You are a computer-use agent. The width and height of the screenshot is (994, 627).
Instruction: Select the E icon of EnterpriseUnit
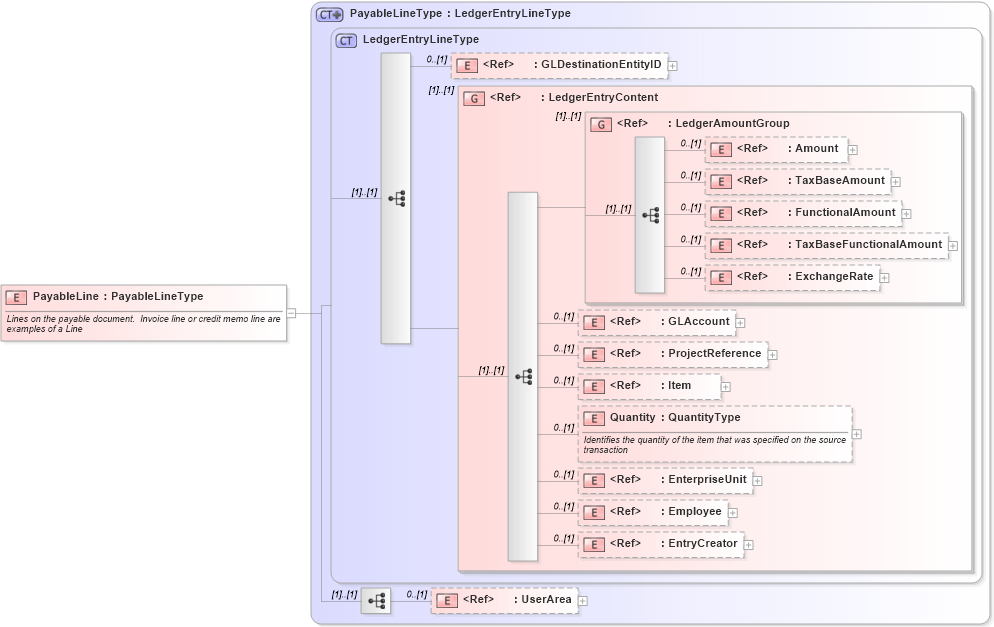tap(592, 480)
